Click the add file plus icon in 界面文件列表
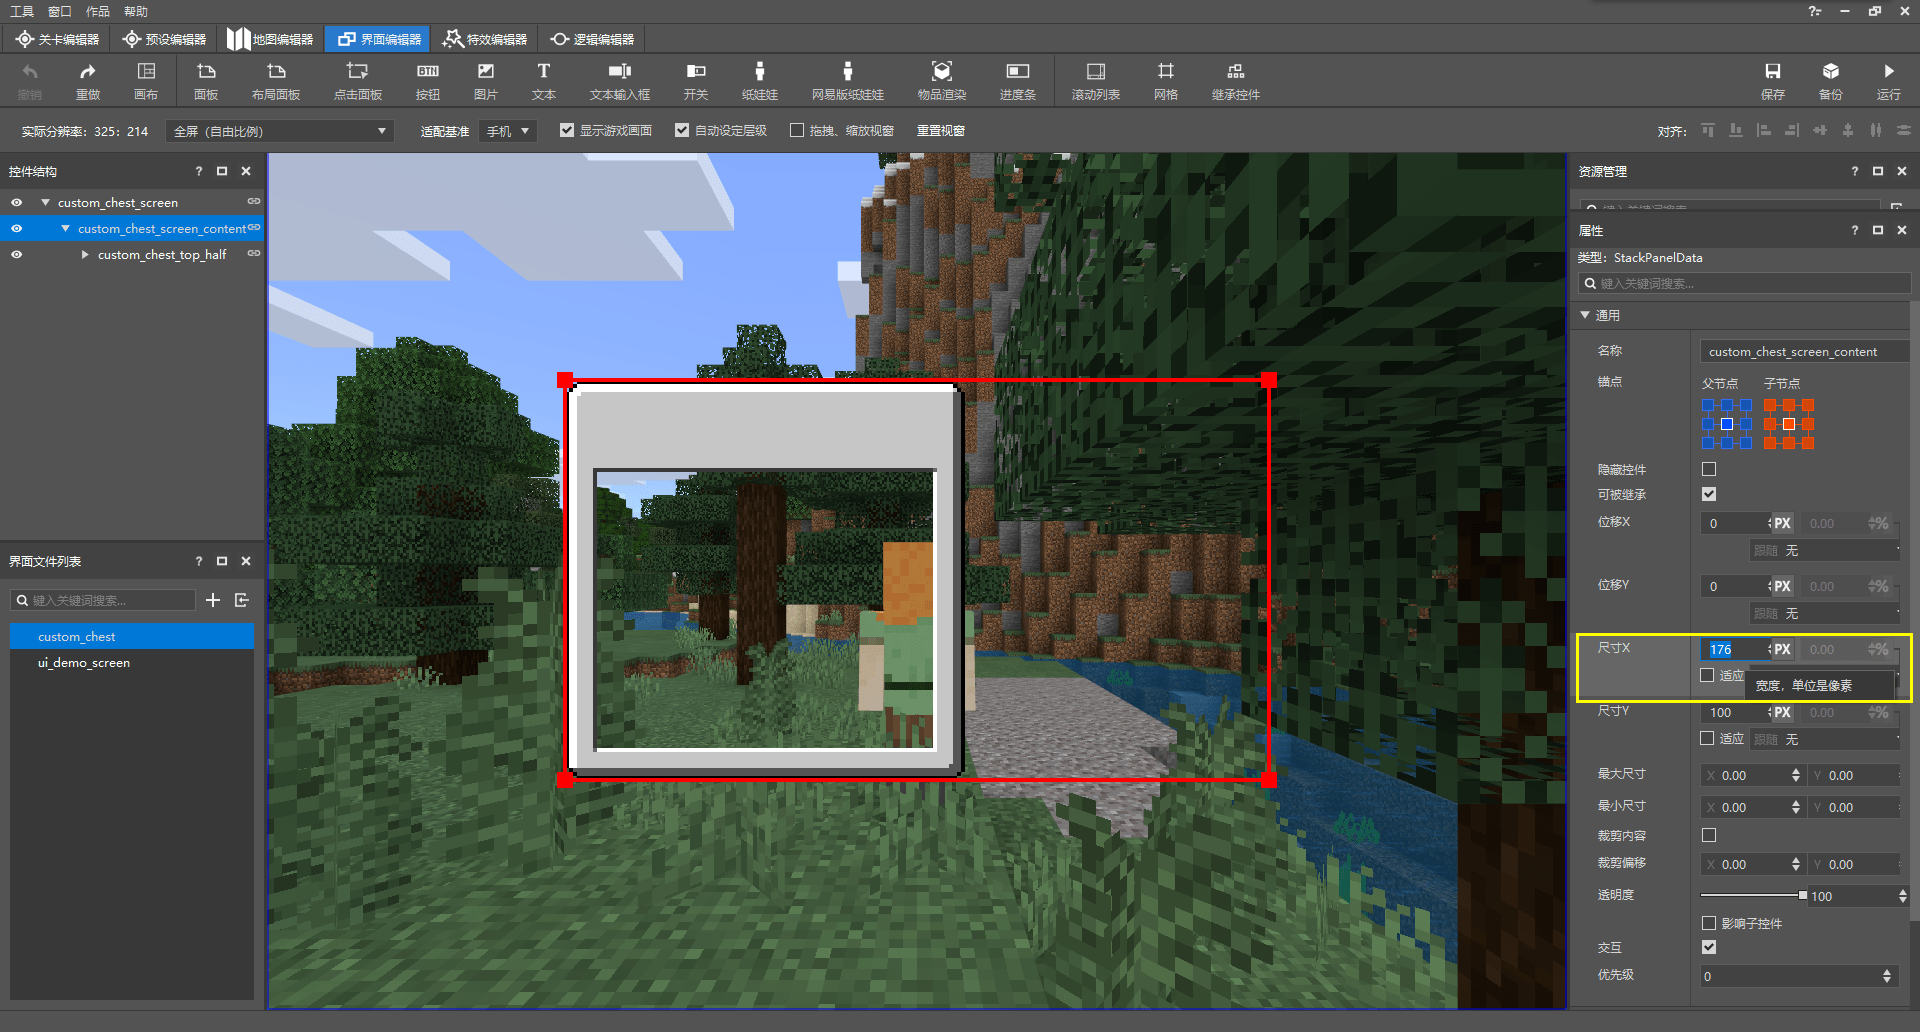1920x1032 pixels. [x=213, y=600]
